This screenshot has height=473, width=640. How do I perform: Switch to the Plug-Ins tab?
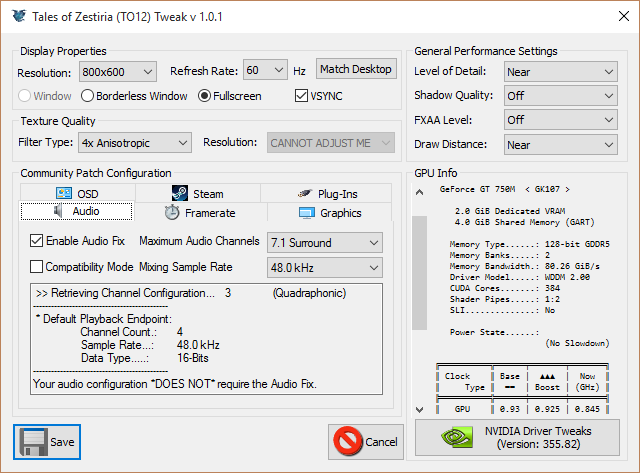point(326,193)
